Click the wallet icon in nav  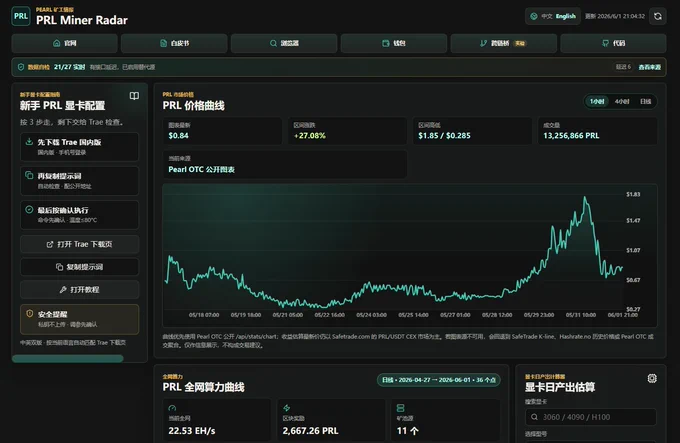pos(386,43)
